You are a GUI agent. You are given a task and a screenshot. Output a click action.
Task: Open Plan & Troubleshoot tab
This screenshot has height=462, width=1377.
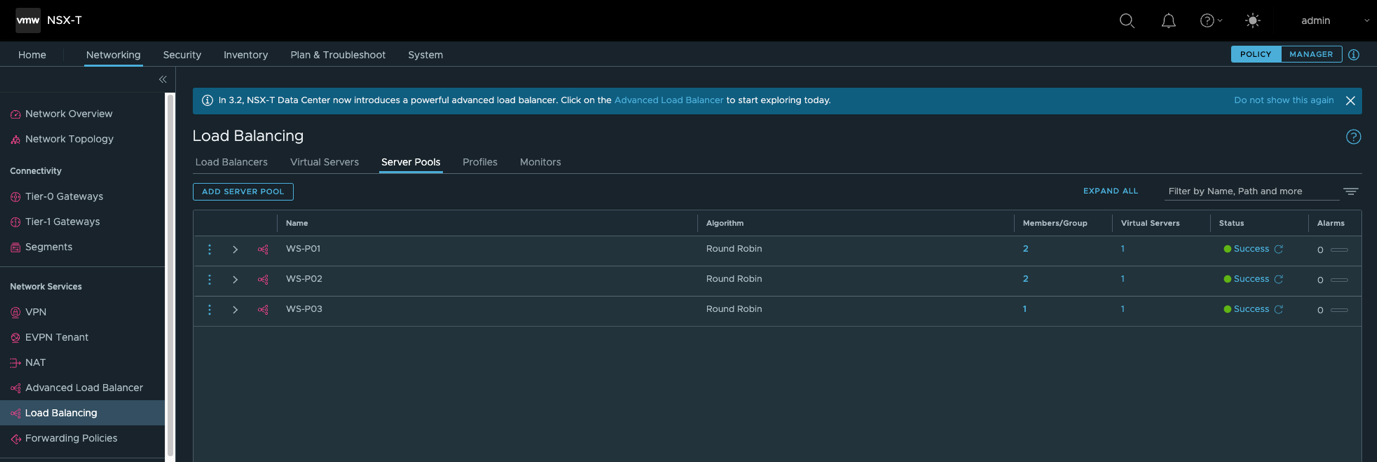(x=338, y=55)
